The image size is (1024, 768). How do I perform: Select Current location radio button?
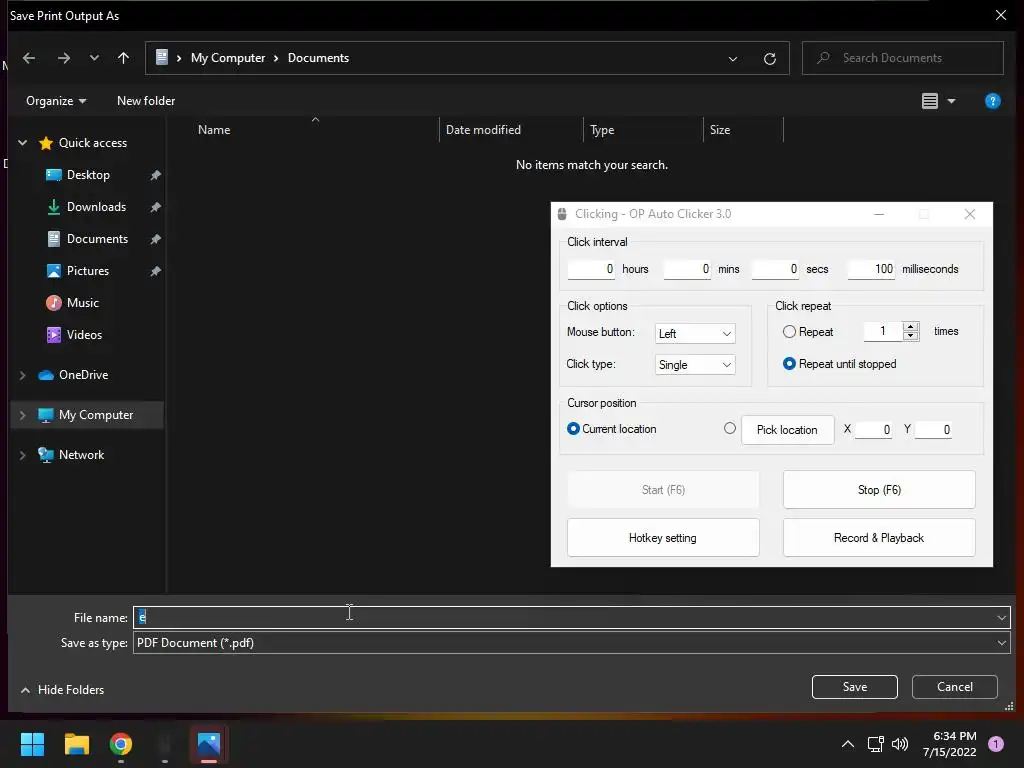click(573, 429)
